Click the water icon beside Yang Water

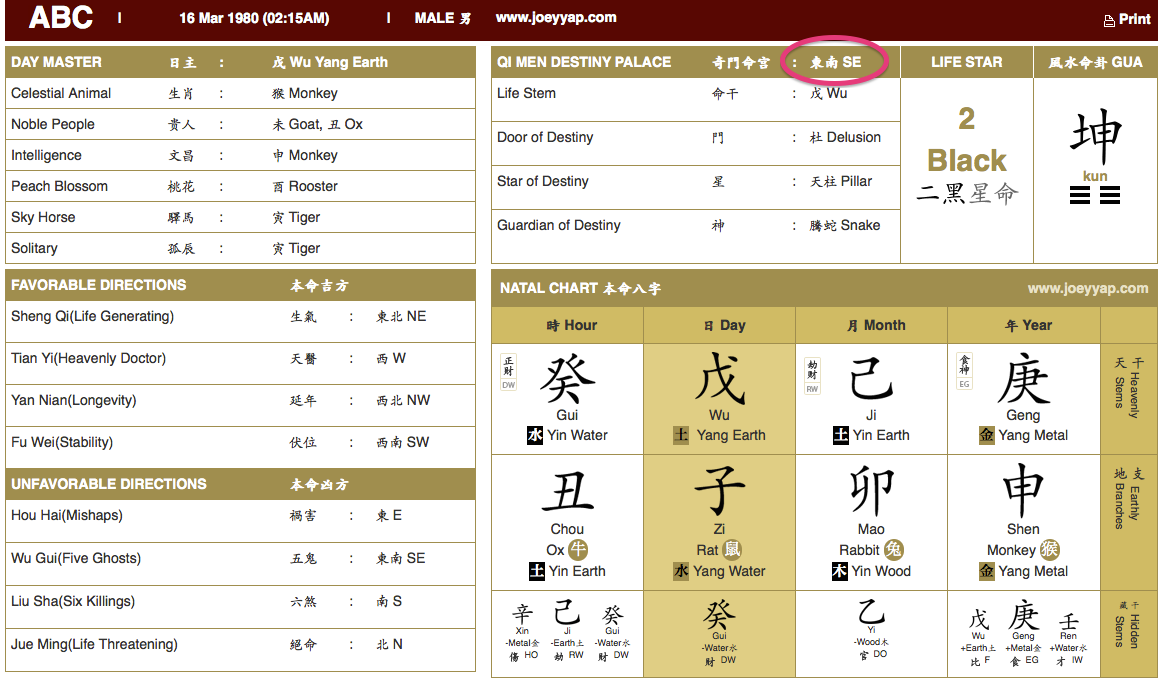point(681,571)
